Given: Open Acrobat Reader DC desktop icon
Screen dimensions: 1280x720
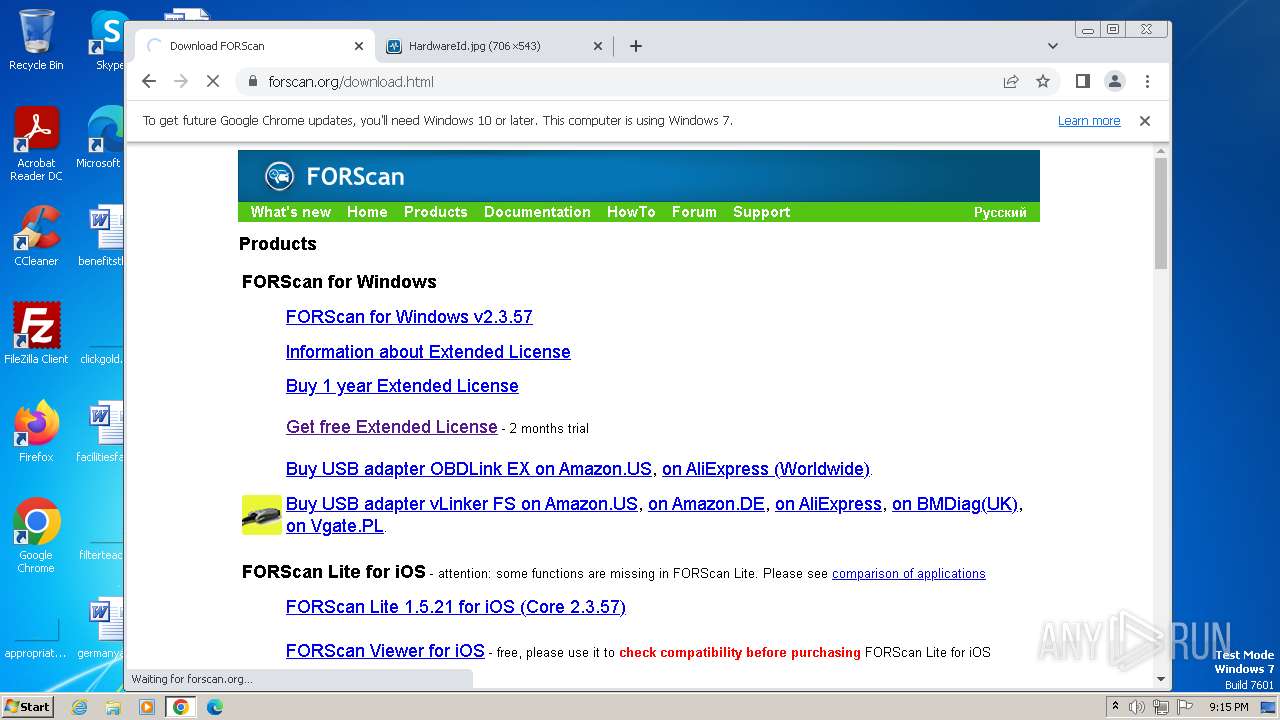Looking at the screenshot, I should [x=36, y=143].
